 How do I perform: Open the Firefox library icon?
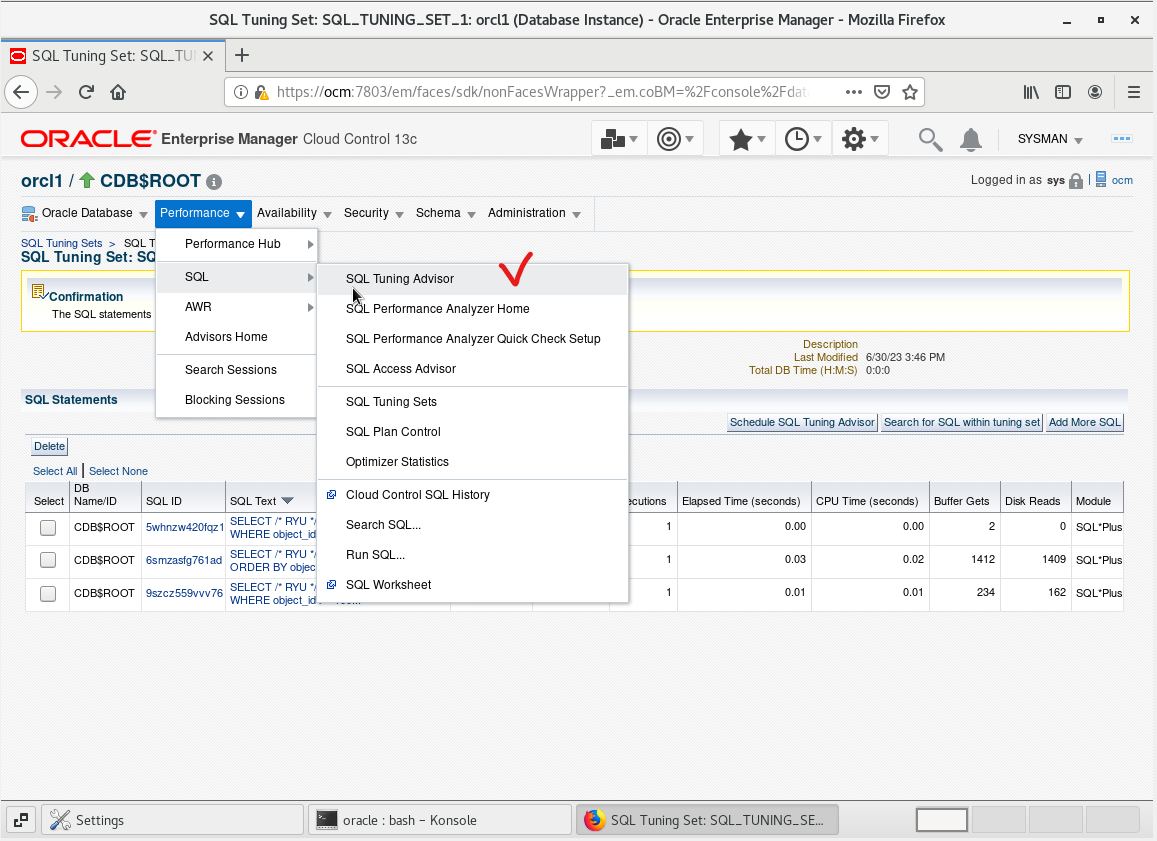[1031, 92]
